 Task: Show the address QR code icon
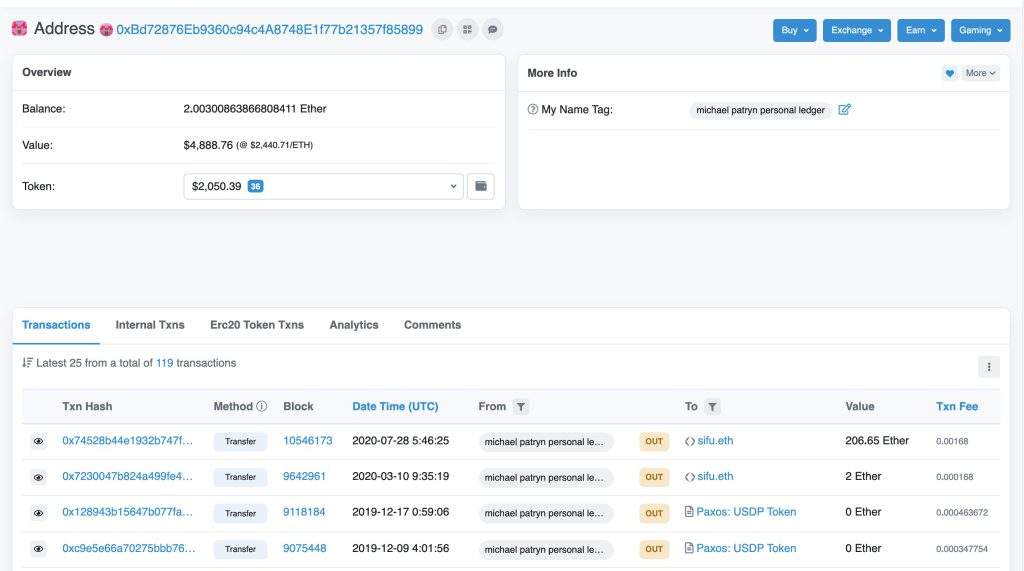coord(468,29)
